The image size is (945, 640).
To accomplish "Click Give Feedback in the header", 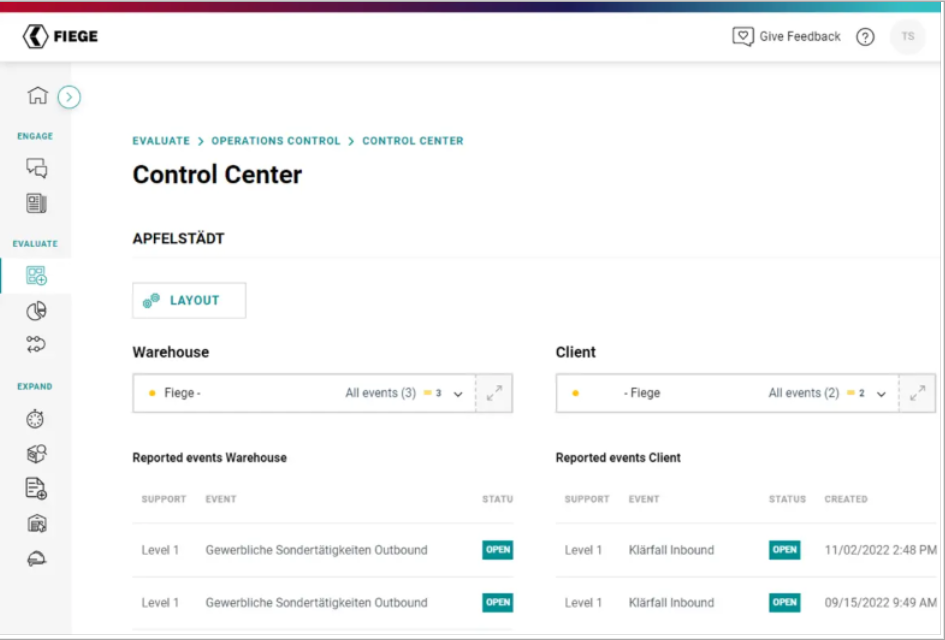I will coord(787,37).
